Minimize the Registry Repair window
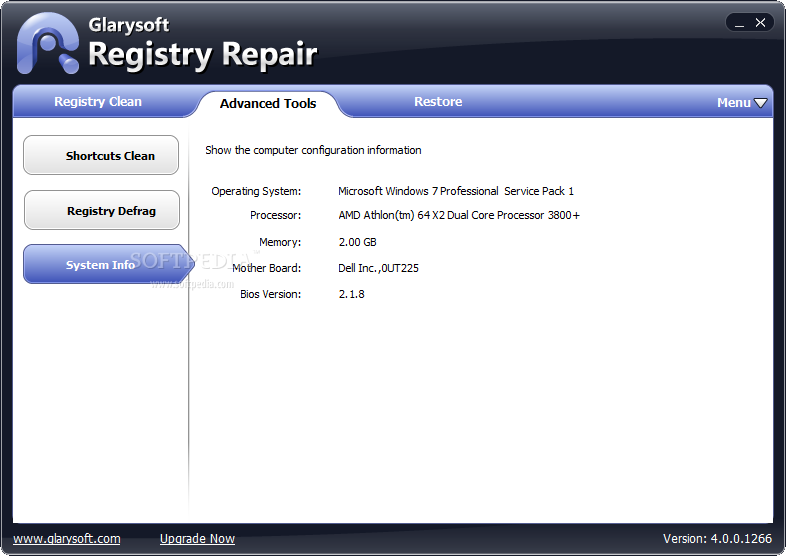Image resolution: width=786 pixels, height=556 pixels. click(x=739, y=23)
